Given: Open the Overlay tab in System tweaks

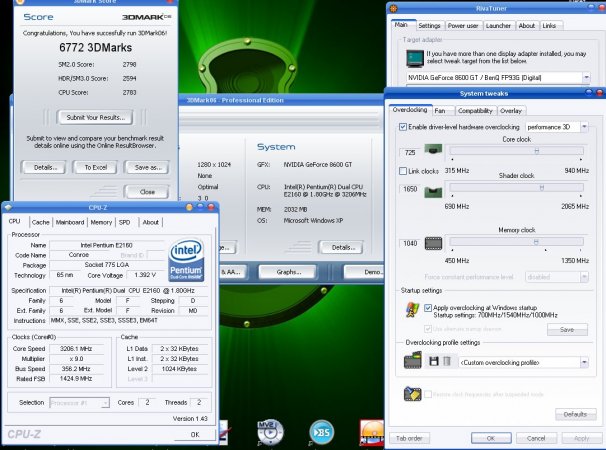Looking at the screenshot, I should 511,111.
